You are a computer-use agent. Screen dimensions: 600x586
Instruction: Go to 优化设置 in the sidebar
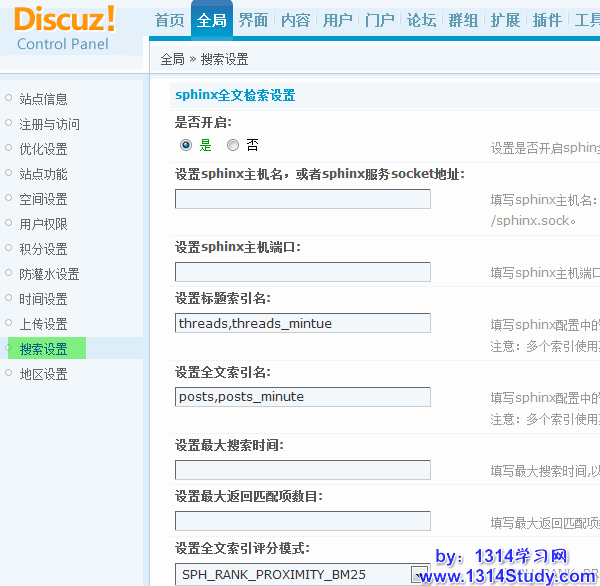point(44,149)
